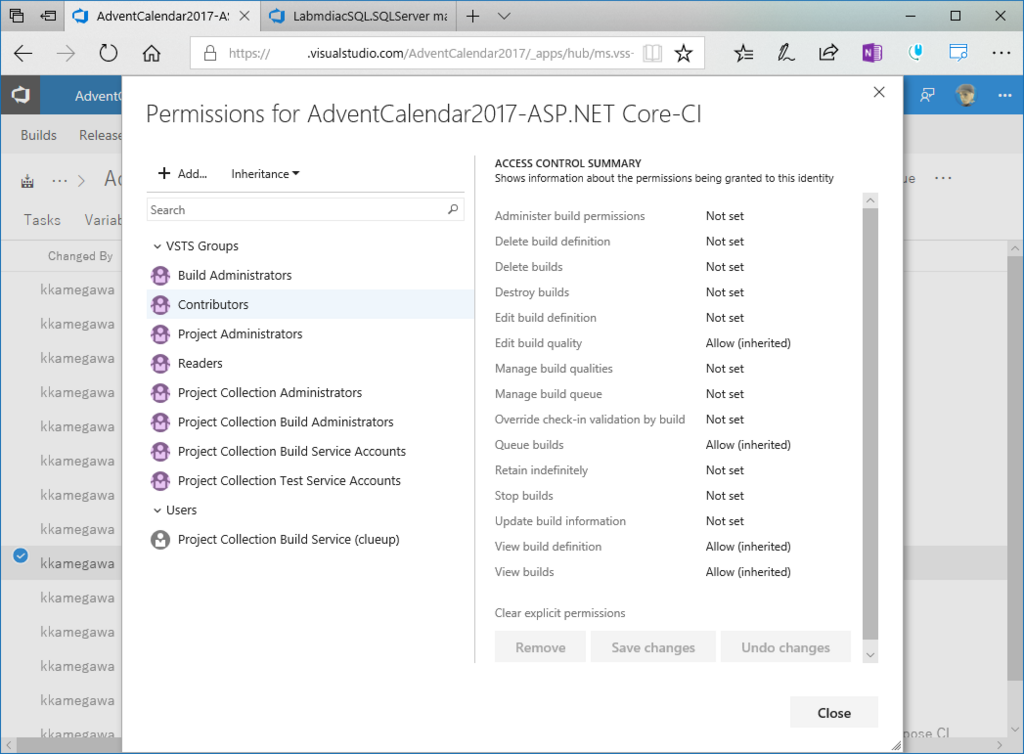Image resolution: width=1024 pixels, height=754 pixels.
Task: Select the Project Collection Administrators group
Action: point(310,392)
